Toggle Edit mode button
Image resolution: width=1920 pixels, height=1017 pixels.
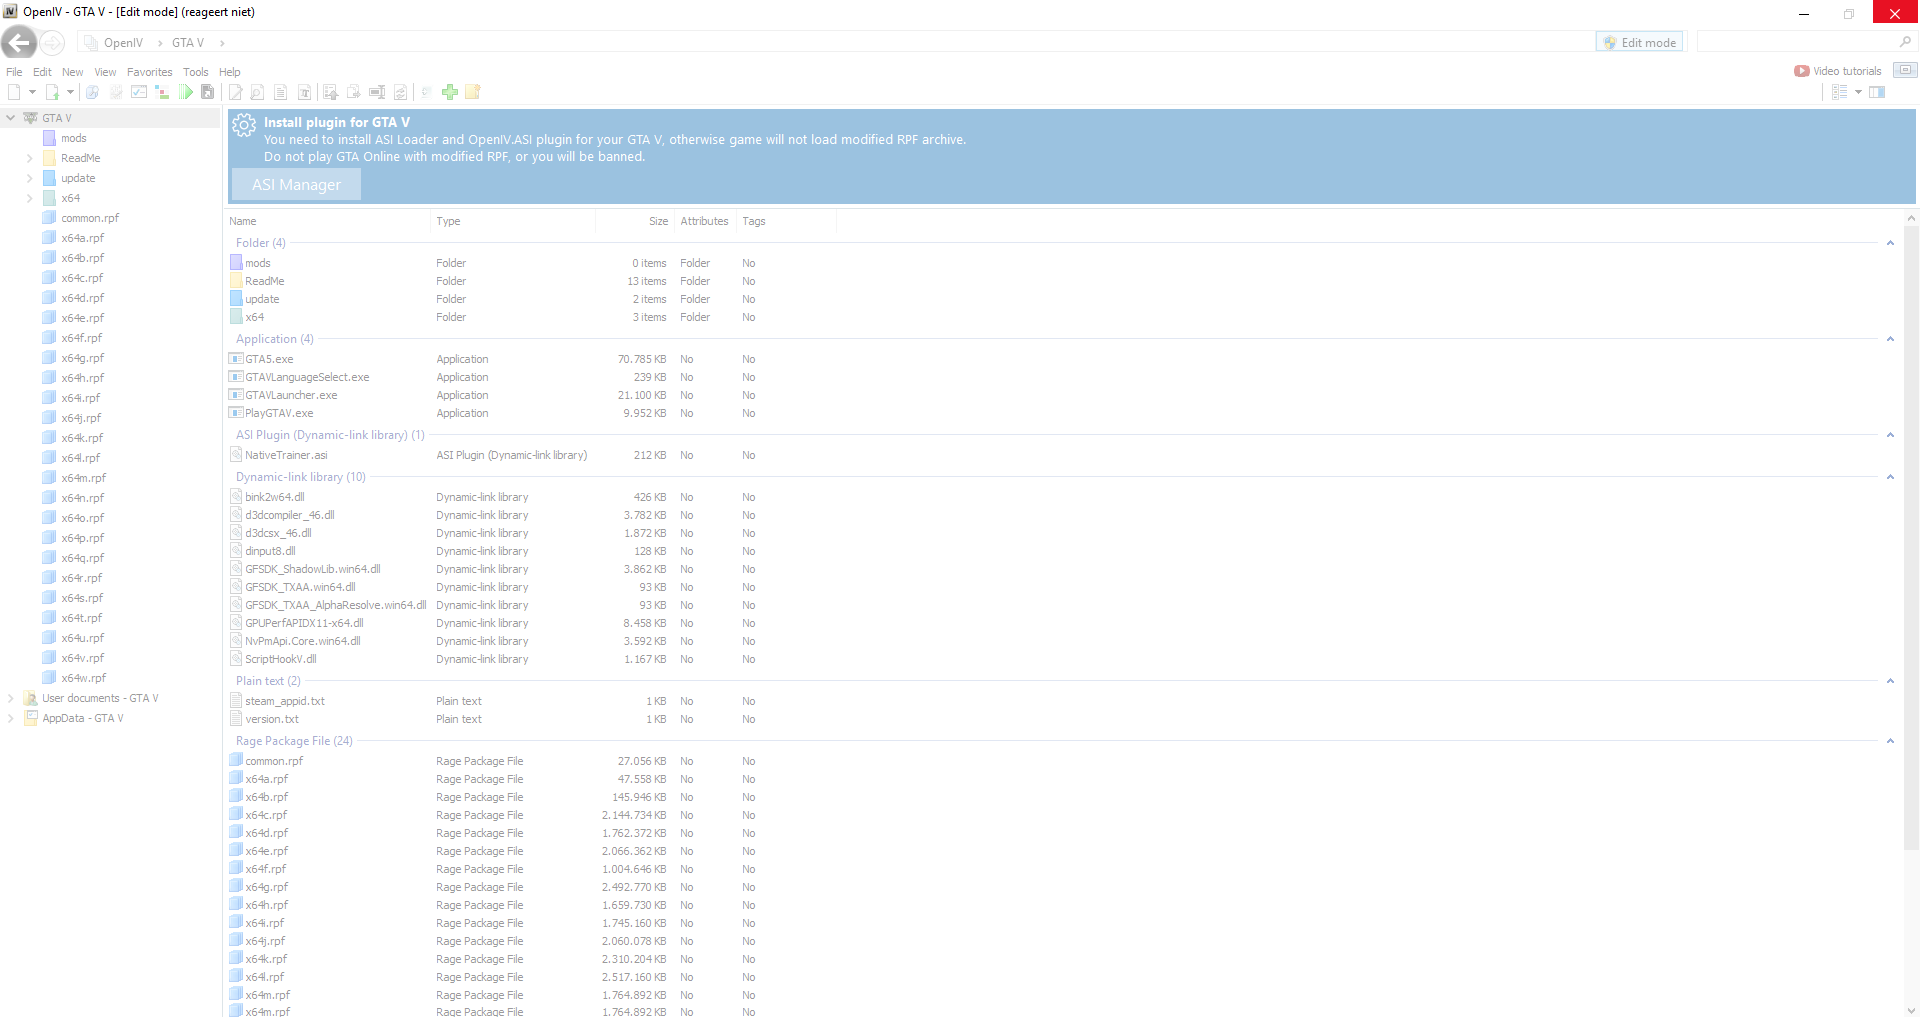[x=1639, y=42]
